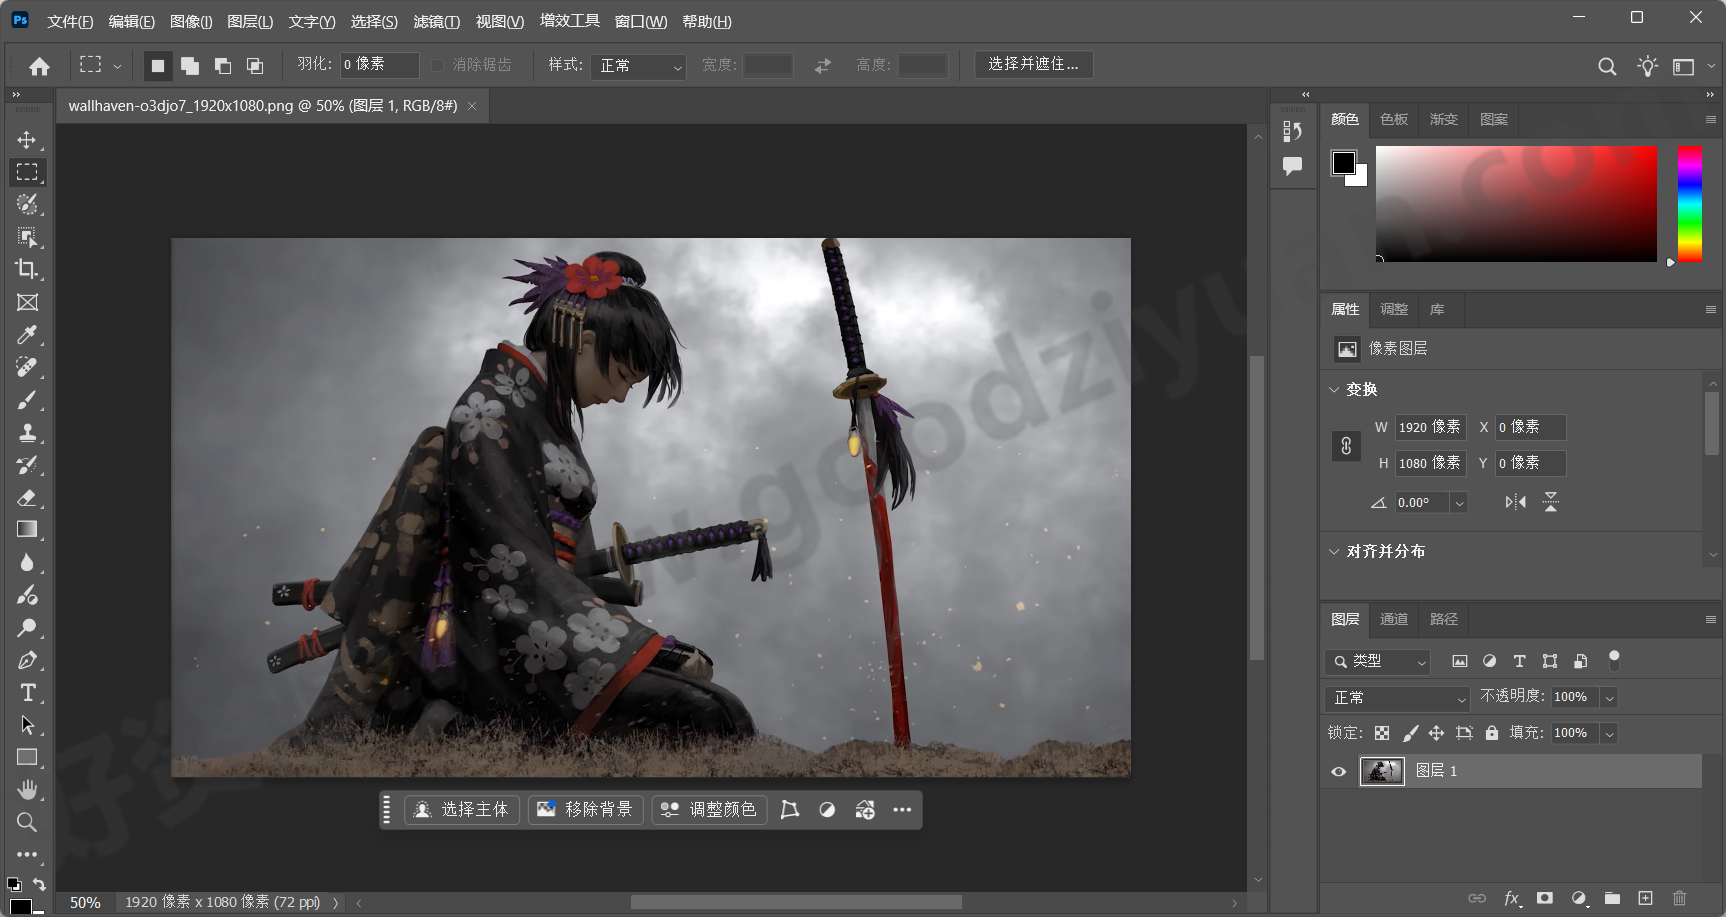This screenshot has width=1726, height=917.
Task: Click the W width field showing 1920 像素
Action: tap(1429, 427)
